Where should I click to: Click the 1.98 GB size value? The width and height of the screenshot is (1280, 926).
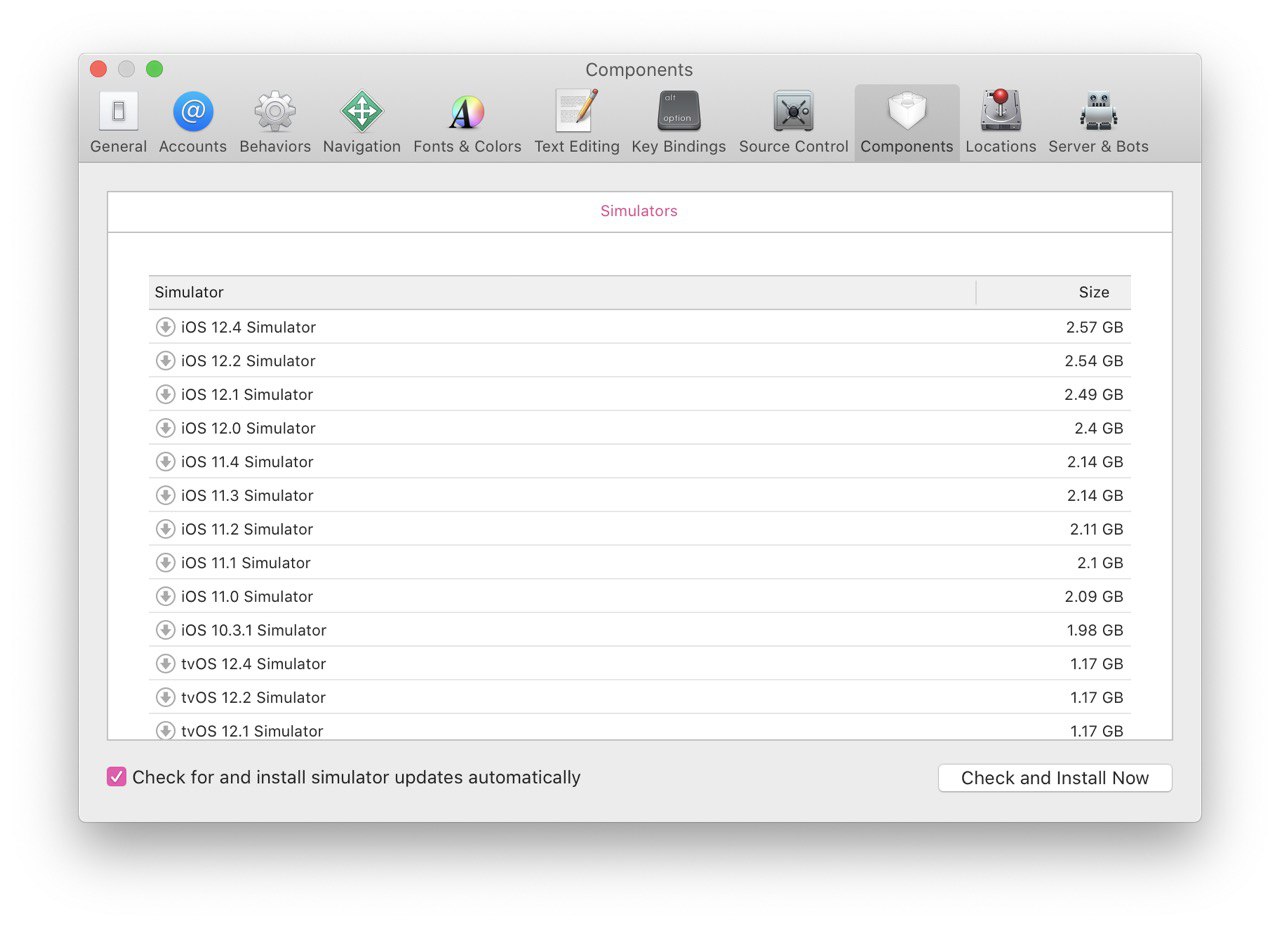coord(1095,630)
